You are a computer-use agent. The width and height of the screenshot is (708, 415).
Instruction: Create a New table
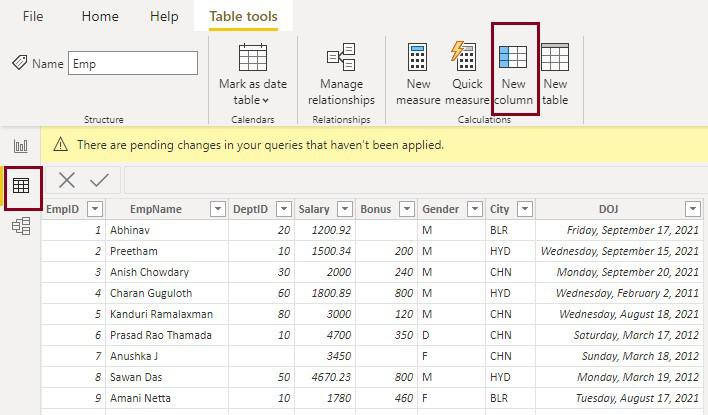pos(555,75)
